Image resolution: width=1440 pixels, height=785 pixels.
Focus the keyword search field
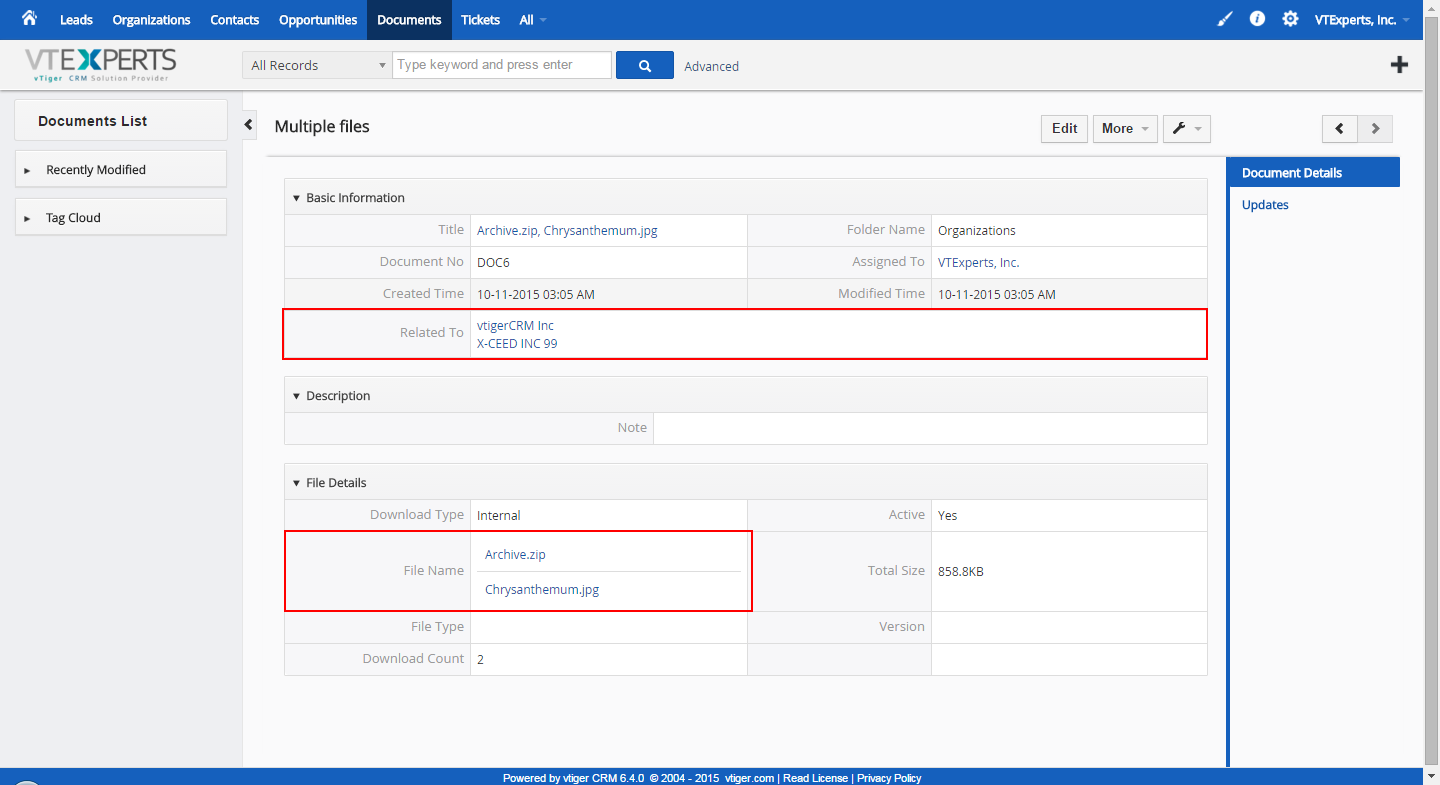click(502, 65)
